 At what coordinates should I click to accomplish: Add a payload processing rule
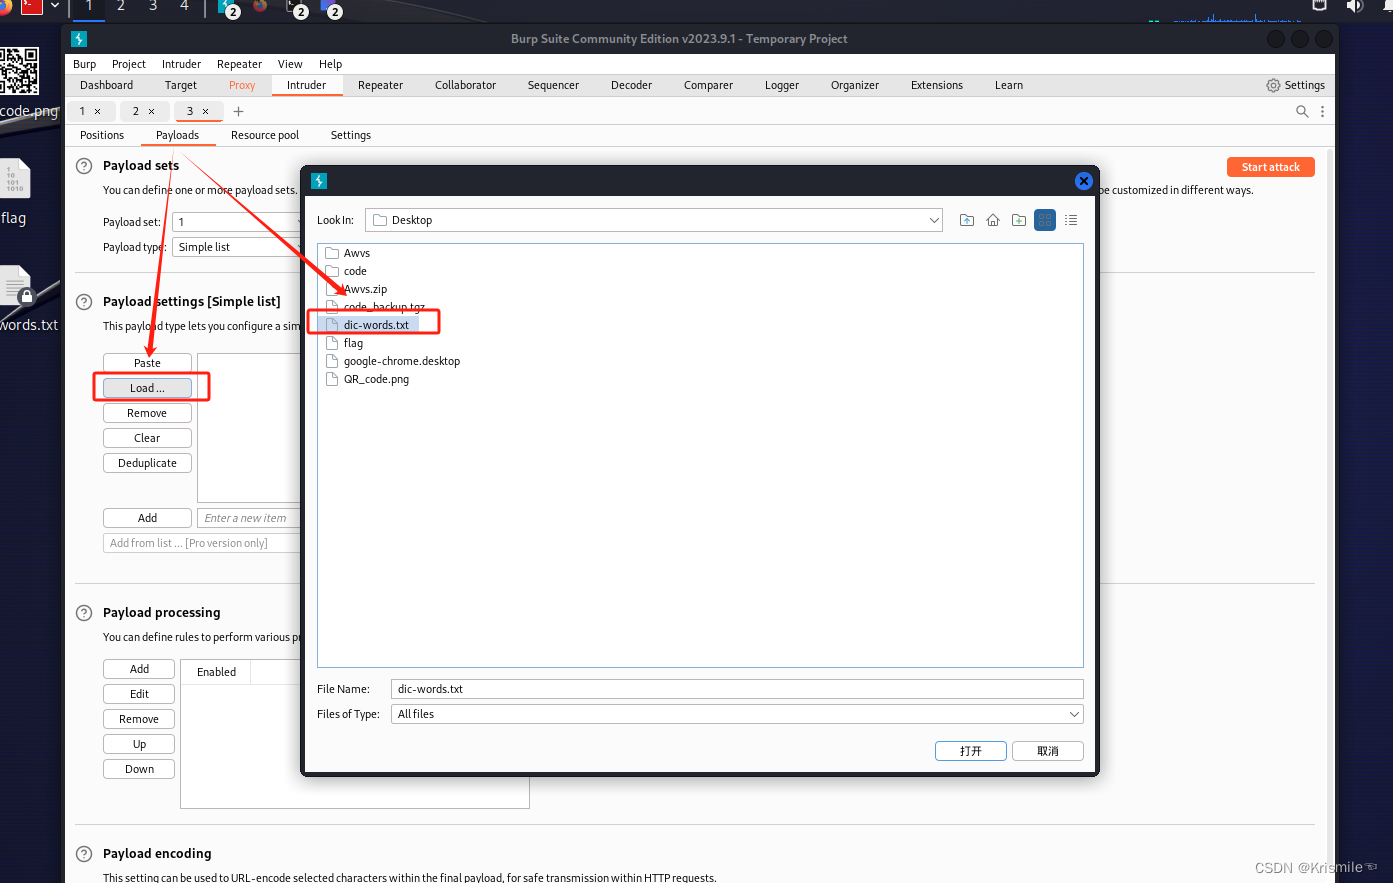pos(139,669)
